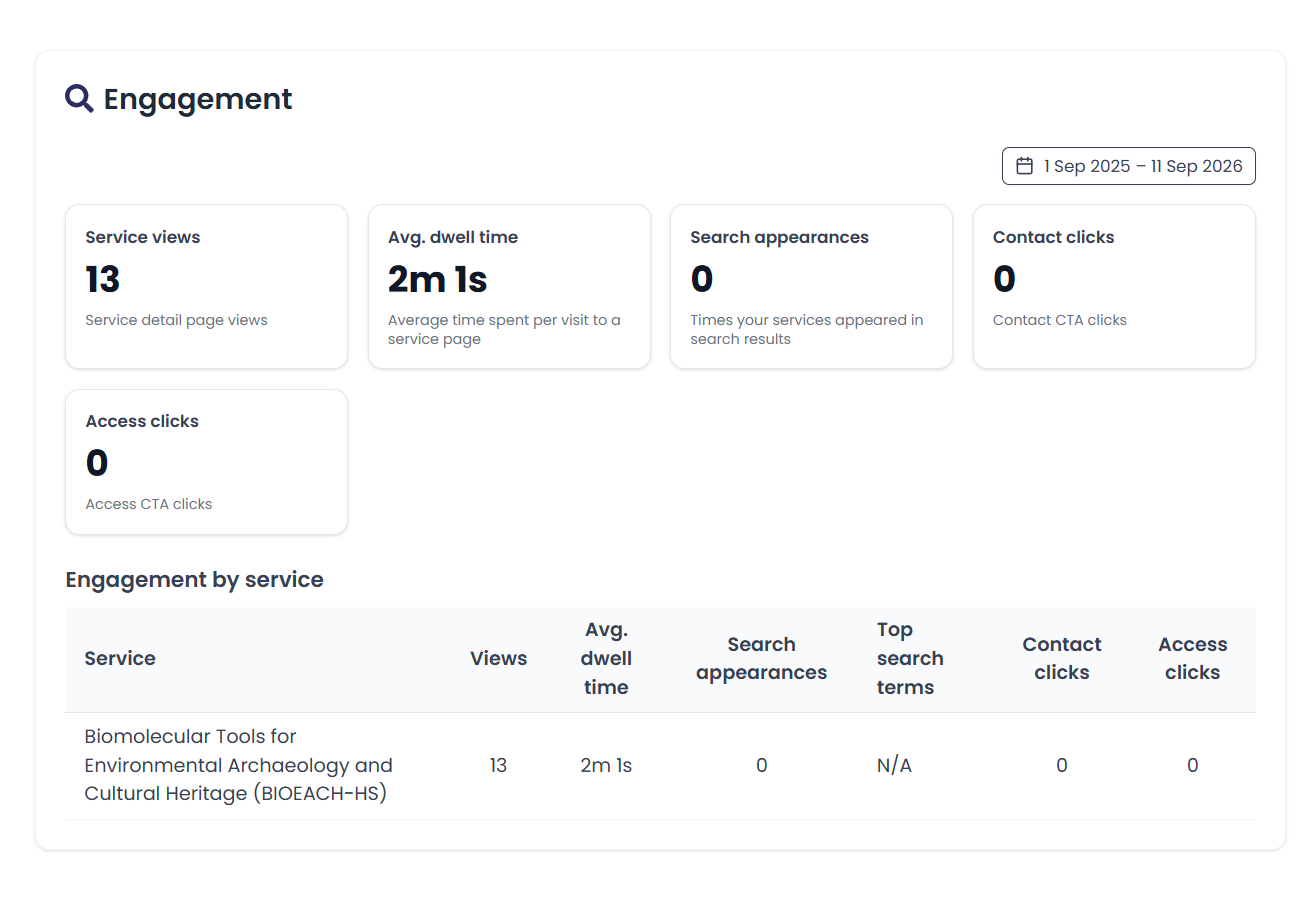Click the Search appearances column header

762,658
